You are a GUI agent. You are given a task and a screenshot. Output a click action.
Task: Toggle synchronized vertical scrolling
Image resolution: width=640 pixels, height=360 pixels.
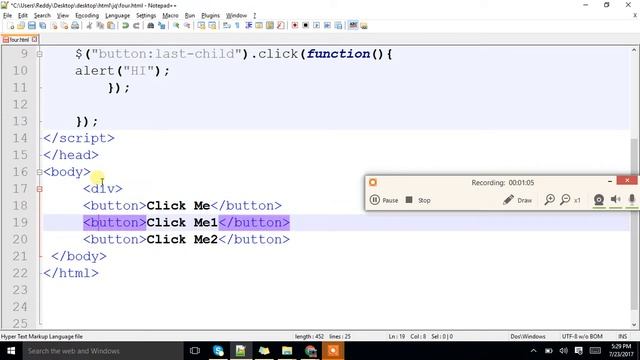tap(201, 26)
